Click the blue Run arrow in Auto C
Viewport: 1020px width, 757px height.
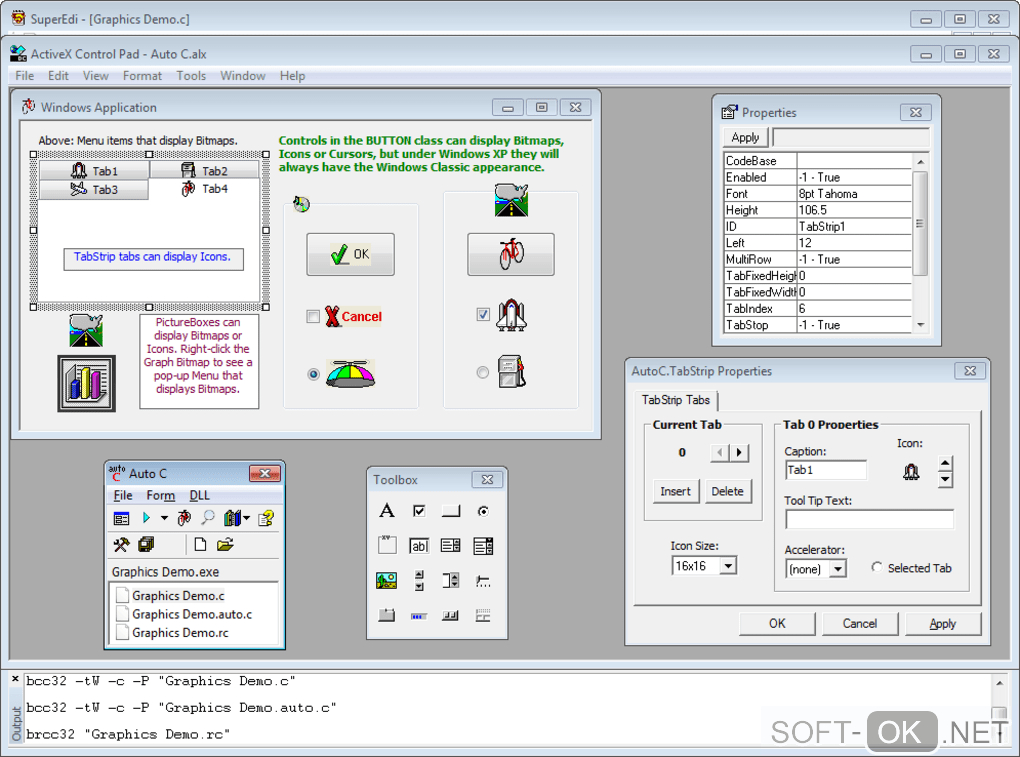pyautogui.click(x=146, y=518)
